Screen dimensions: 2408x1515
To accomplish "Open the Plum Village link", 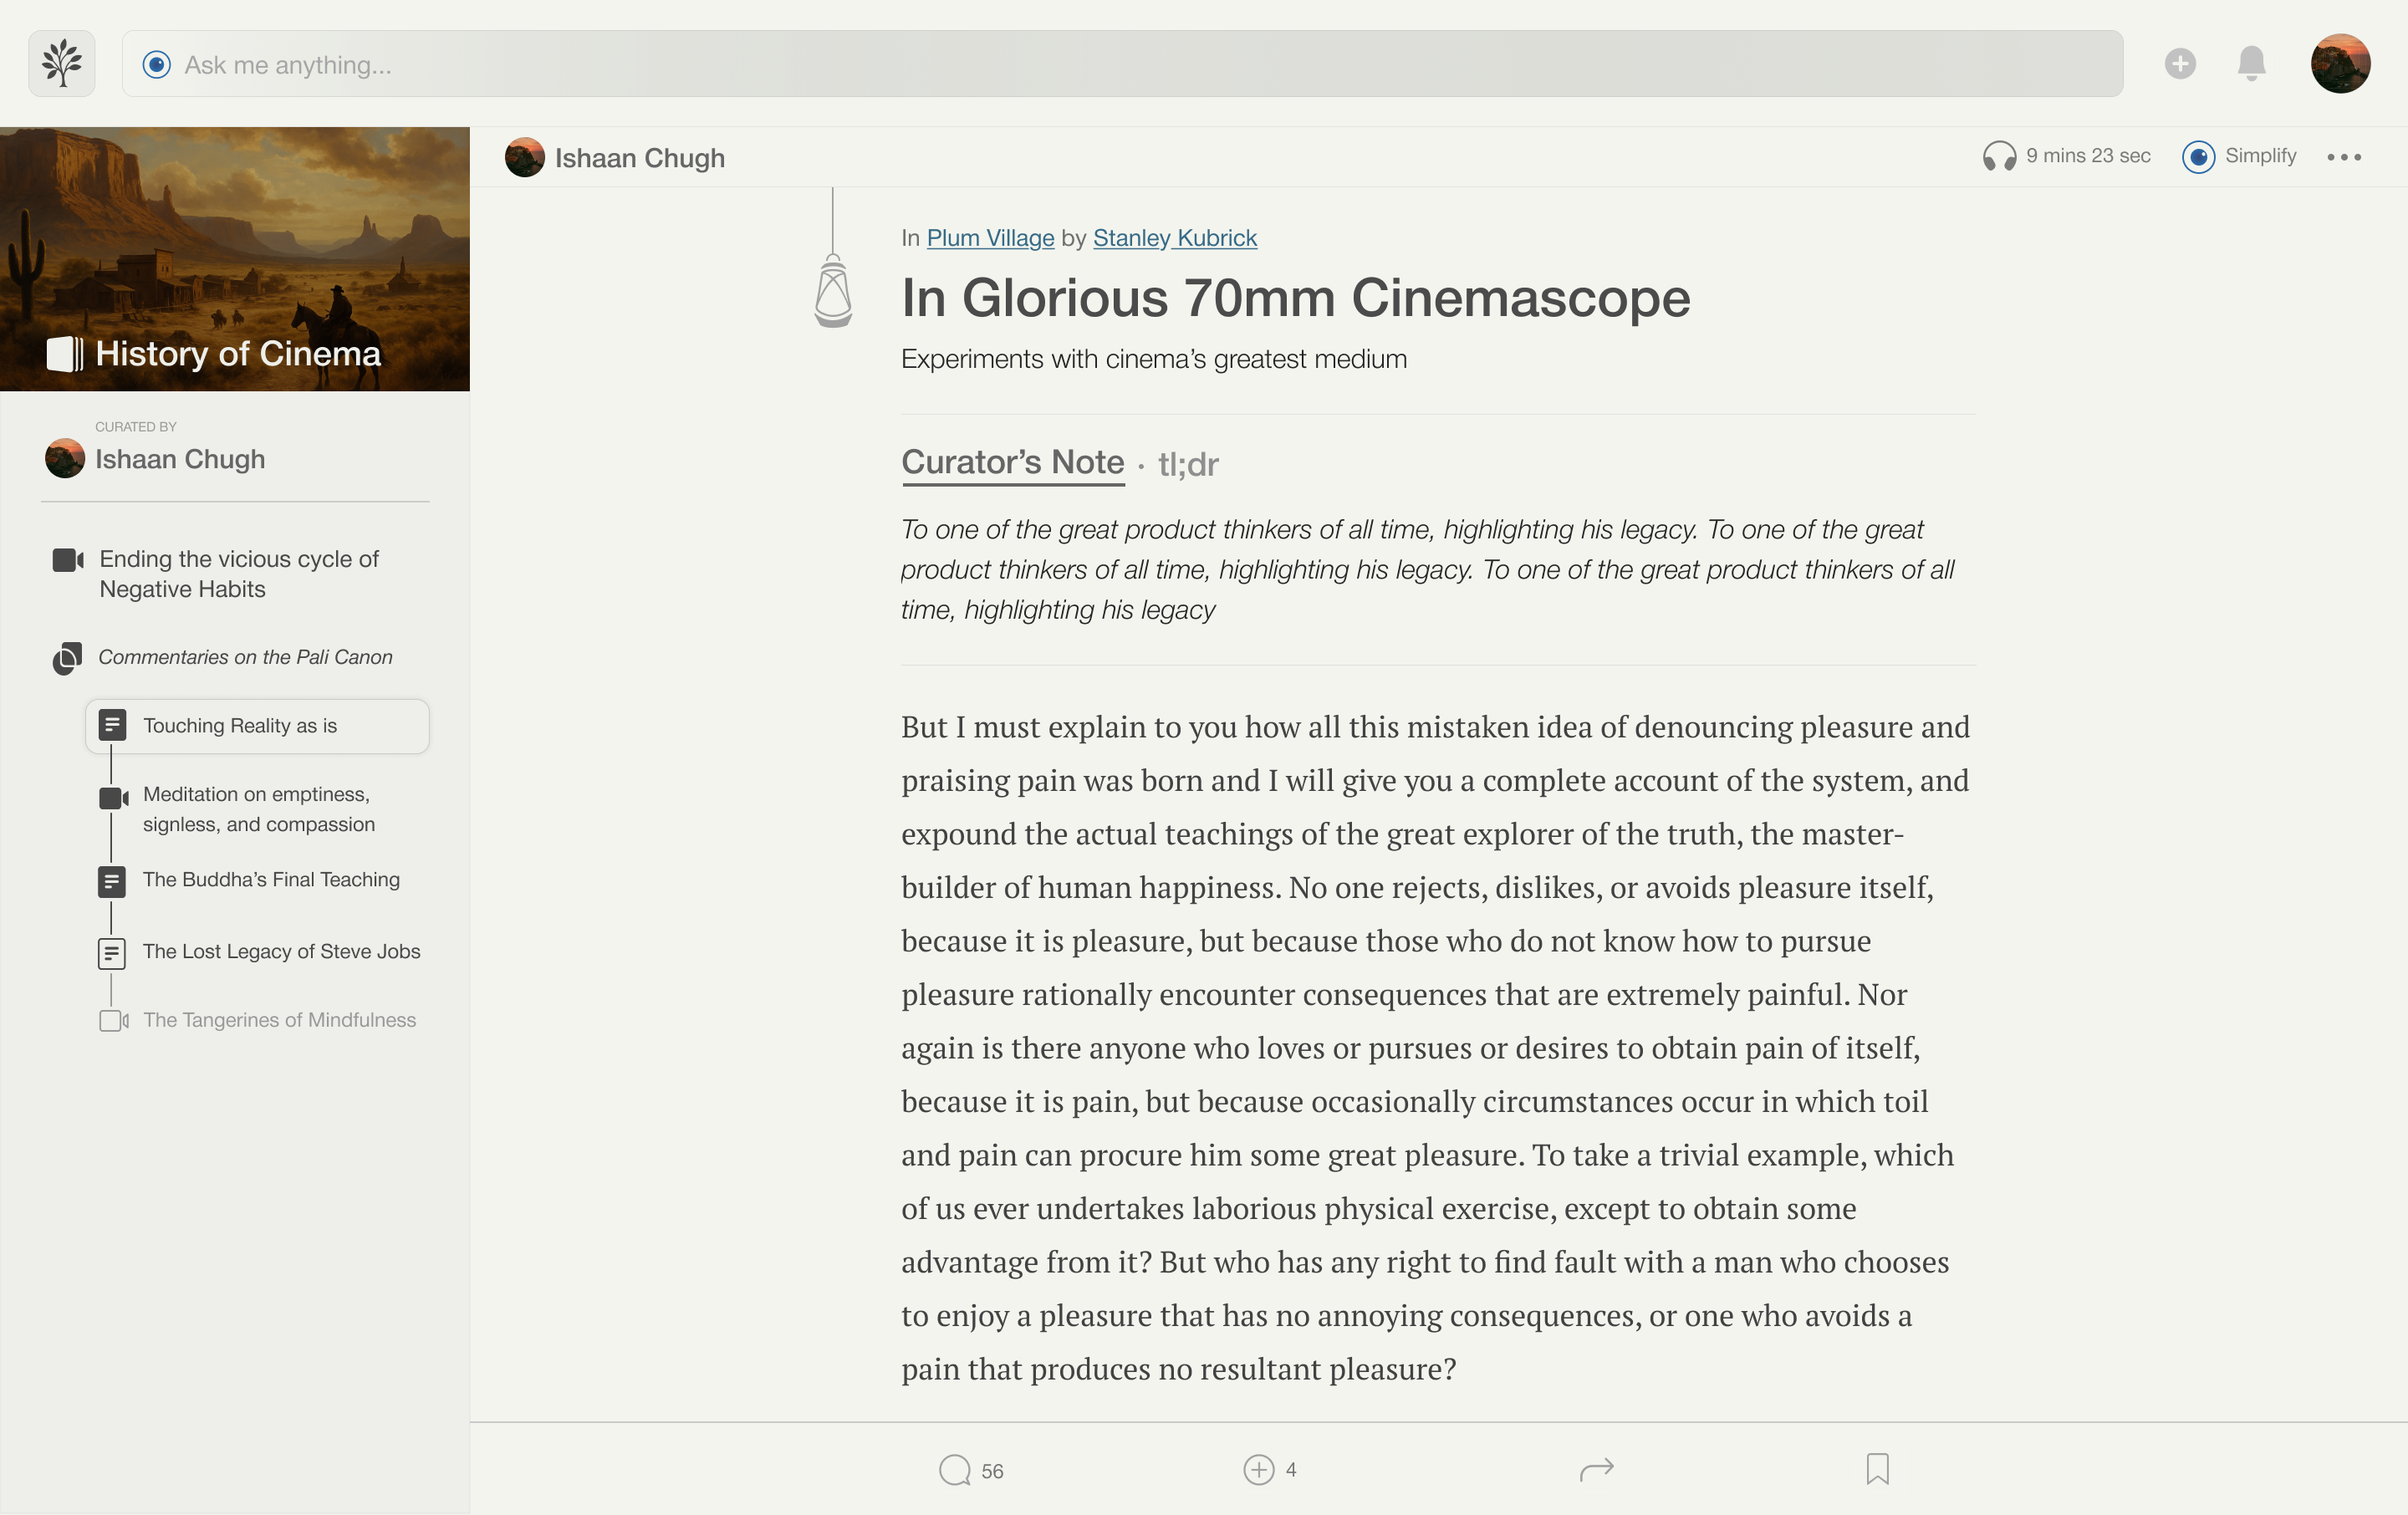I will [x=990, y=238].
